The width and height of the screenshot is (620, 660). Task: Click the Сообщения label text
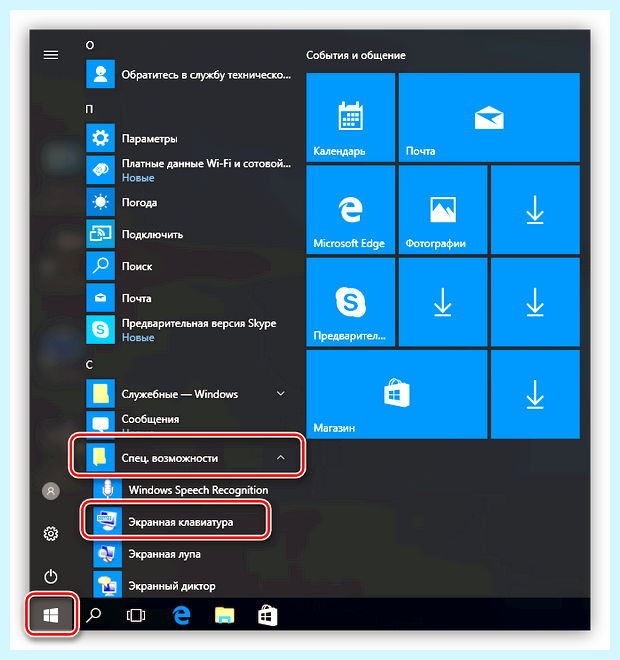coord(150,419)
